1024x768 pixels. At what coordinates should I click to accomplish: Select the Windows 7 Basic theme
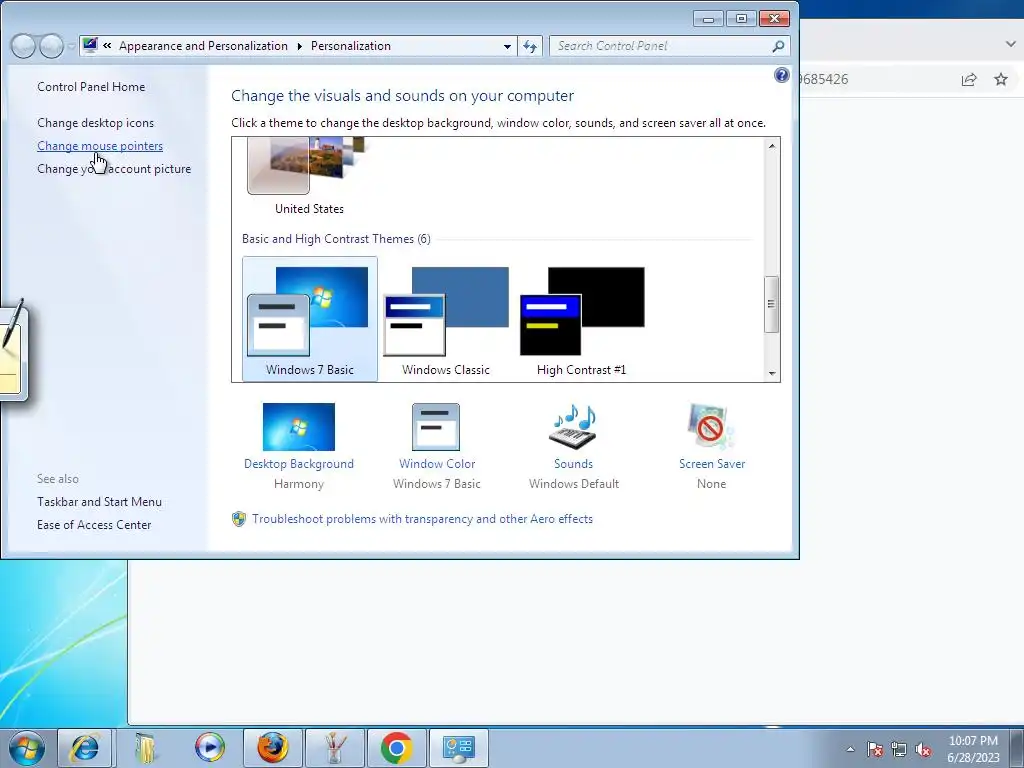point(310,319)
